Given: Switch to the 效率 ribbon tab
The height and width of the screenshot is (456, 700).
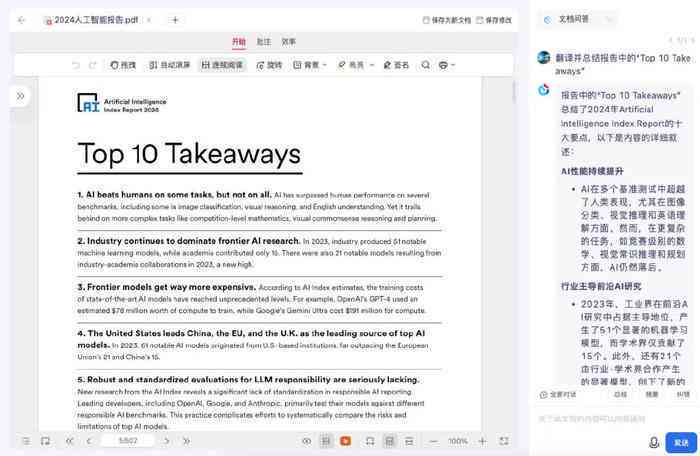Looking at the screenshot, I should click(288, 42).
